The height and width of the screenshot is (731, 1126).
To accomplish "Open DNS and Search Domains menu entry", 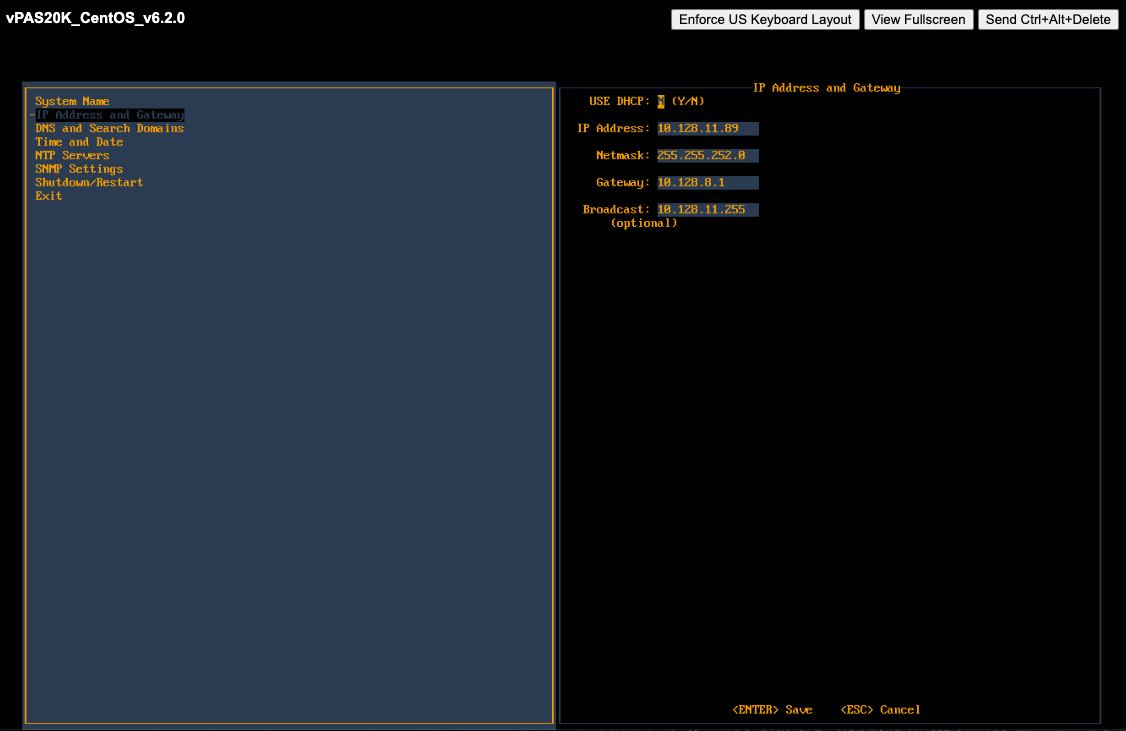I will (110, 129).
